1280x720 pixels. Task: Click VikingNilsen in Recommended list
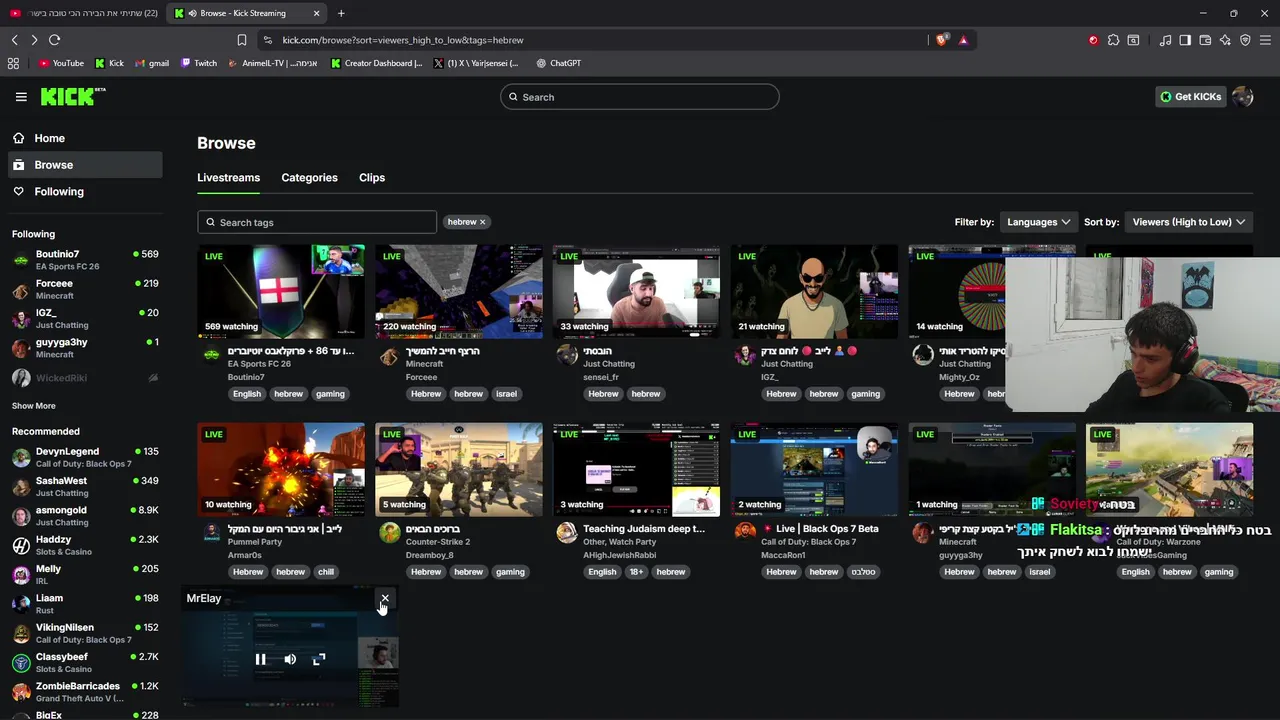85,633
